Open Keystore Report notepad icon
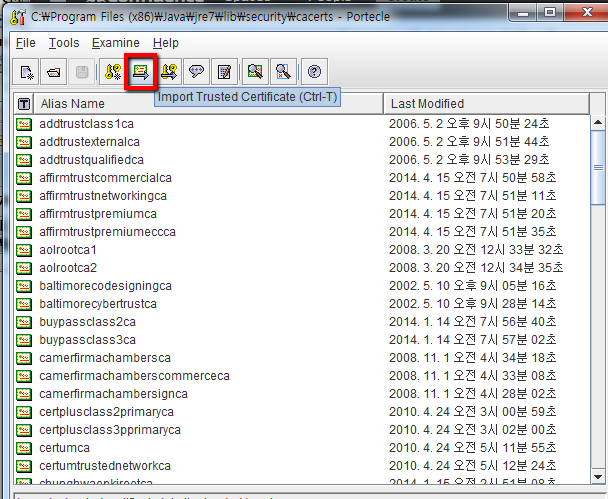The image size is (608, 499). tap(224, 72)
